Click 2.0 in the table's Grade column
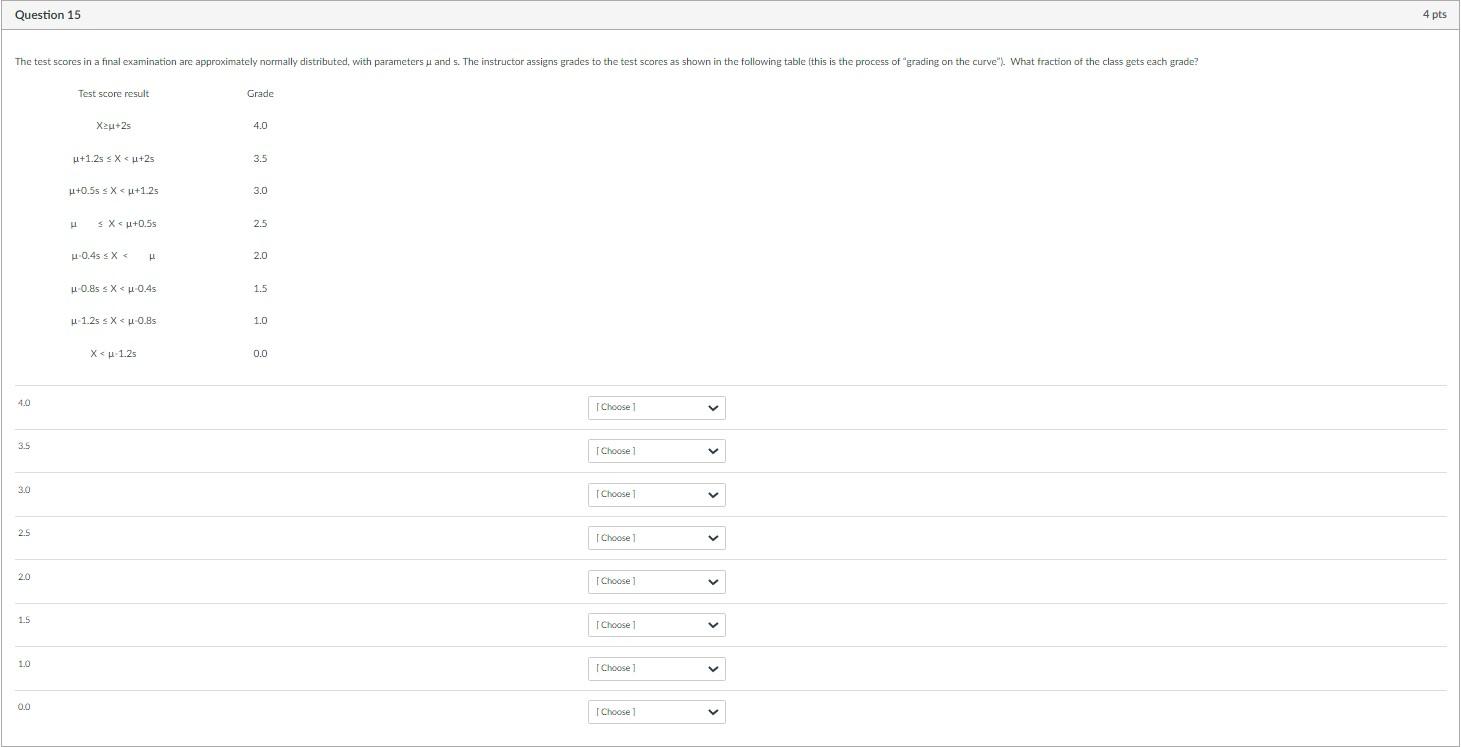Image resolution: width=1461 pixels, height=747 pixels. coord(260,256)
